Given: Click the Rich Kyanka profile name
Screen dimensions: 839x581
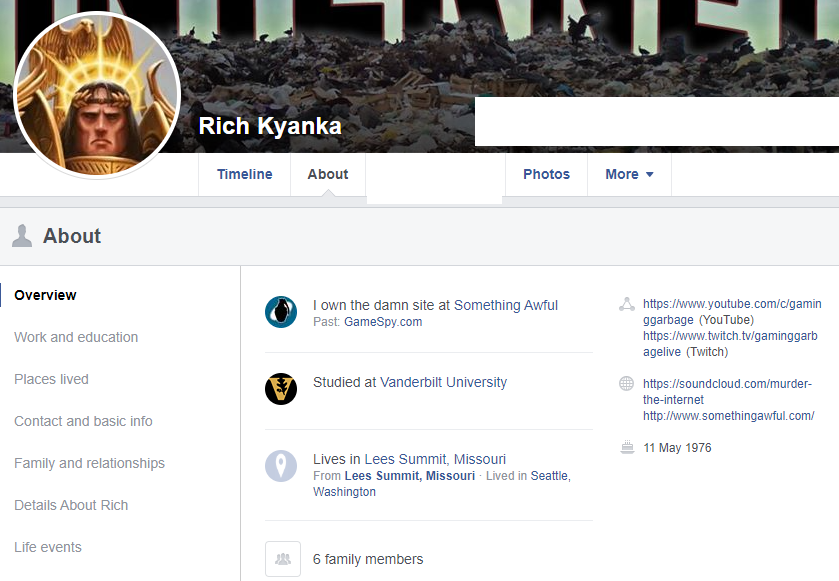Looking at the screenshot, I should pyautogui.click(x=270, y=126).
